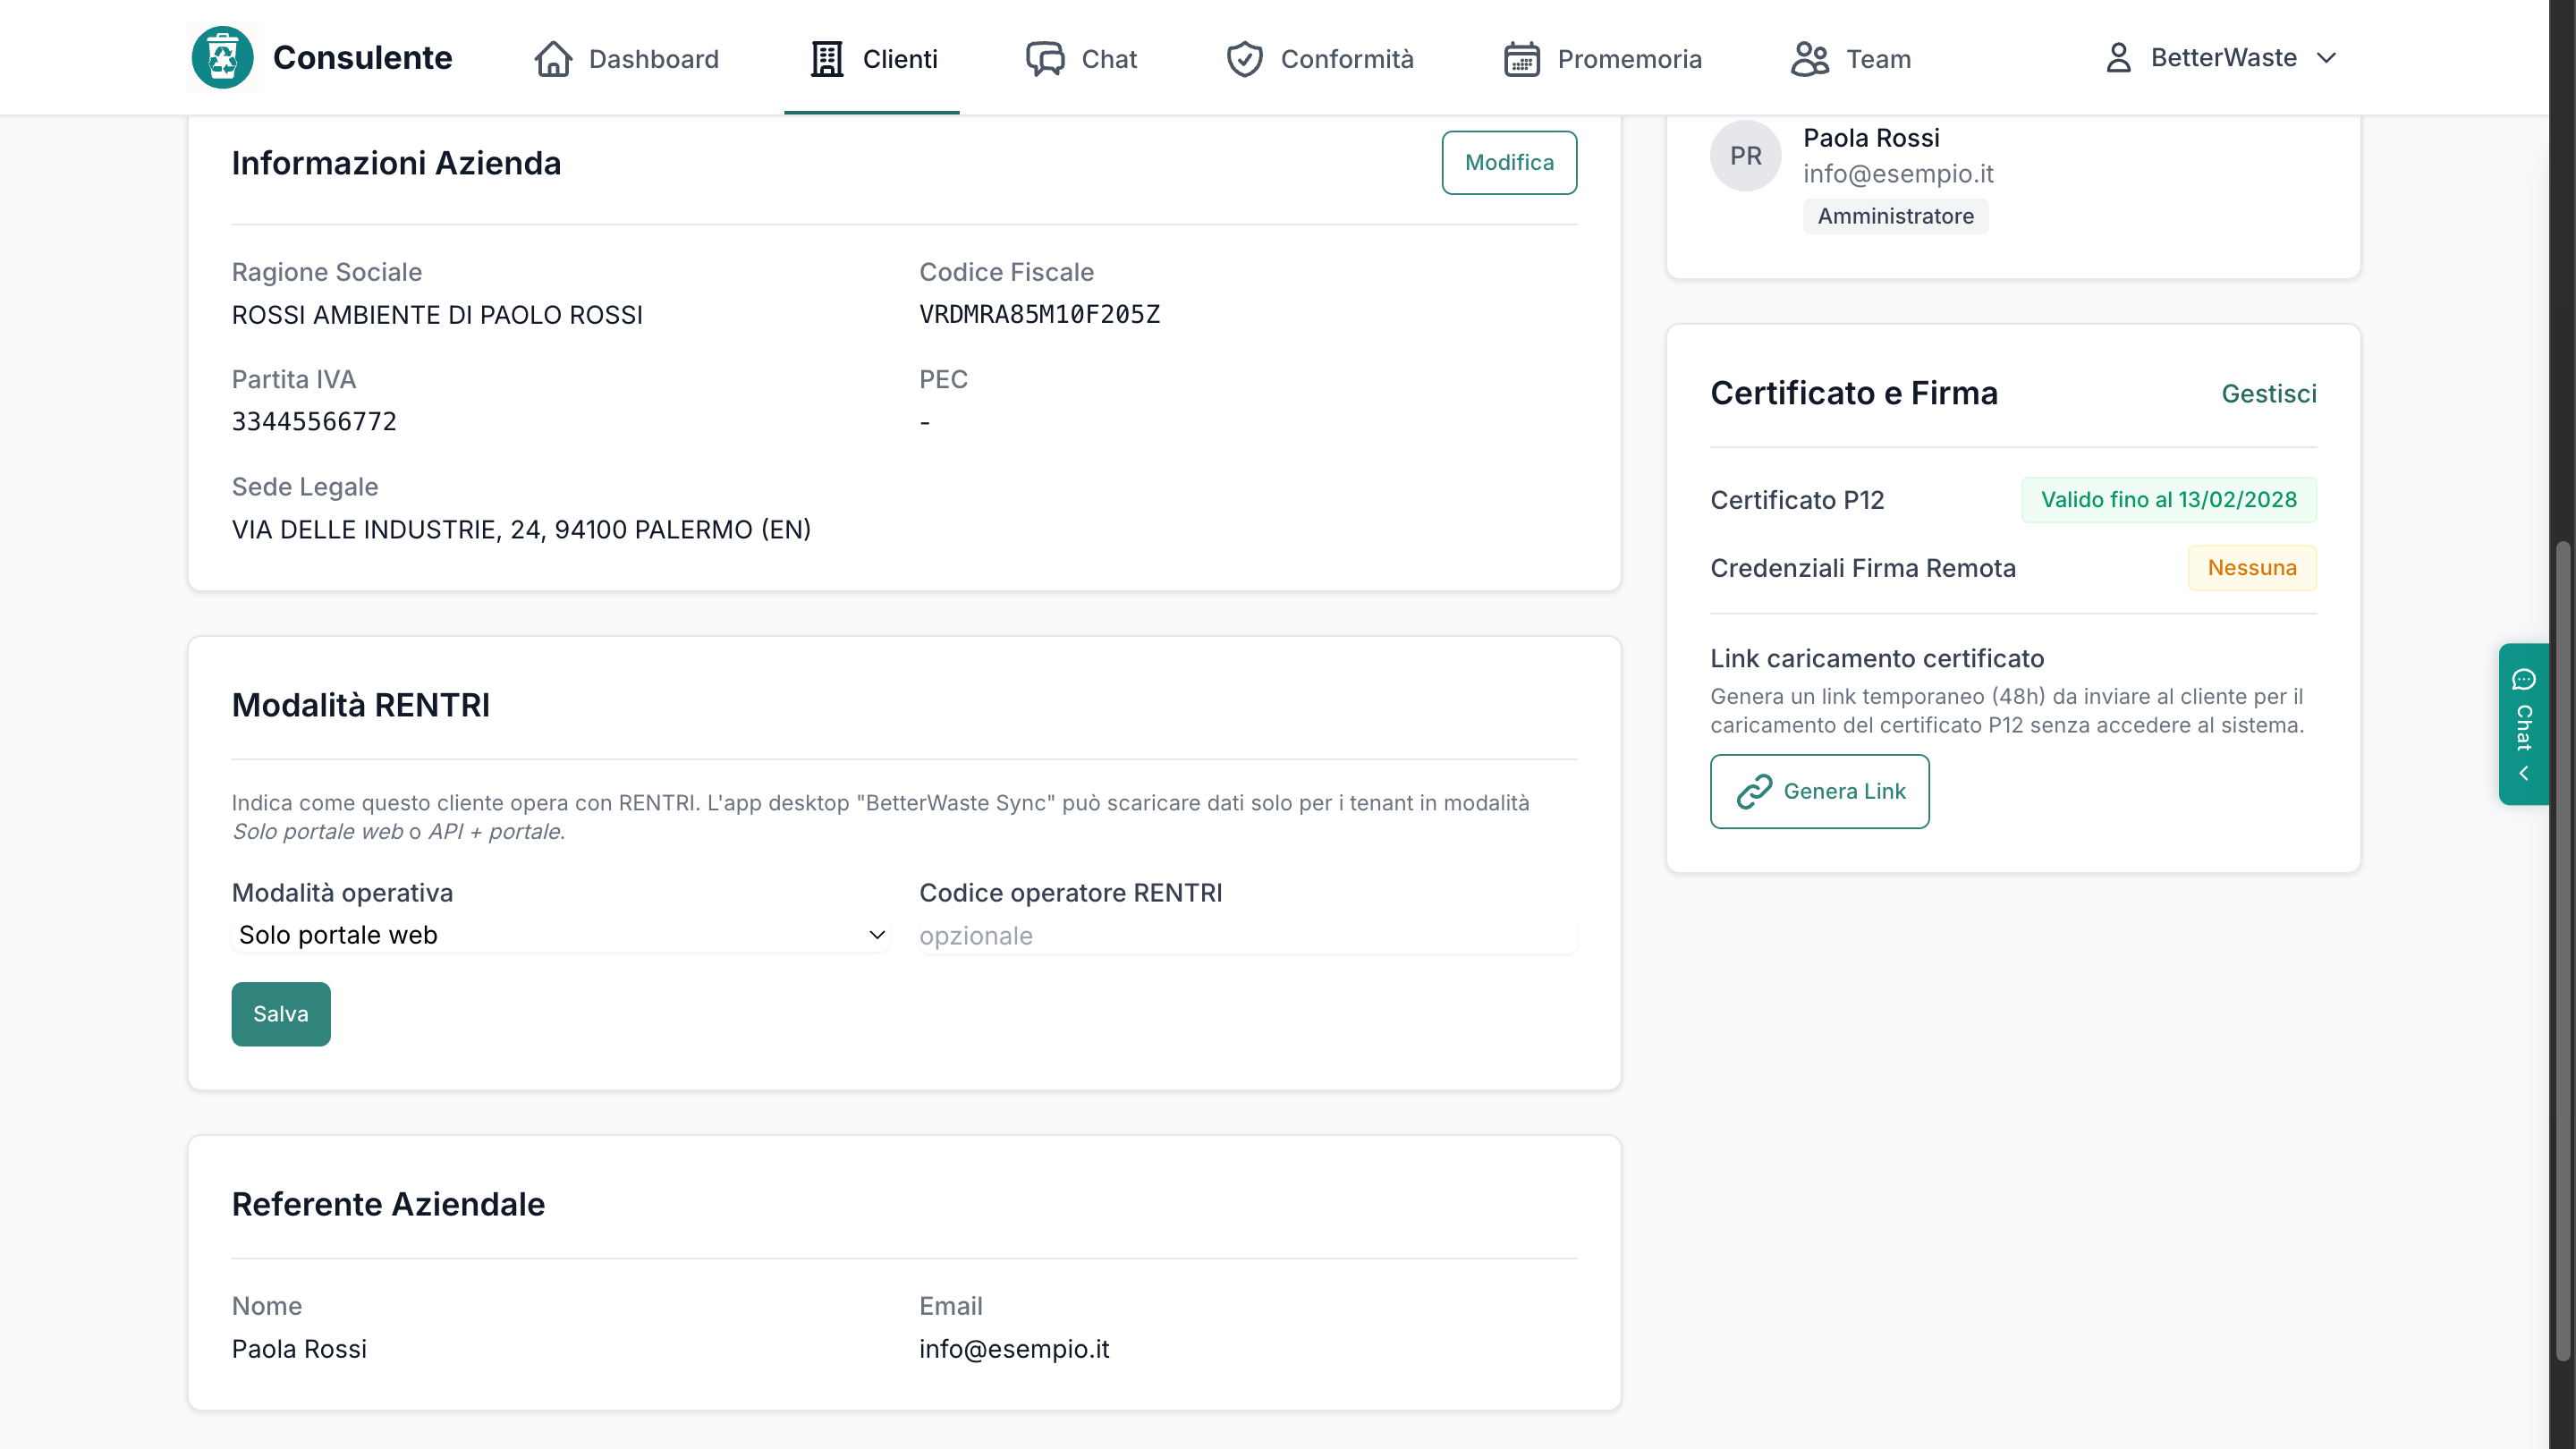Click the Certificato e Firma heading
2576x1449 pixels.
[1853, 393]
